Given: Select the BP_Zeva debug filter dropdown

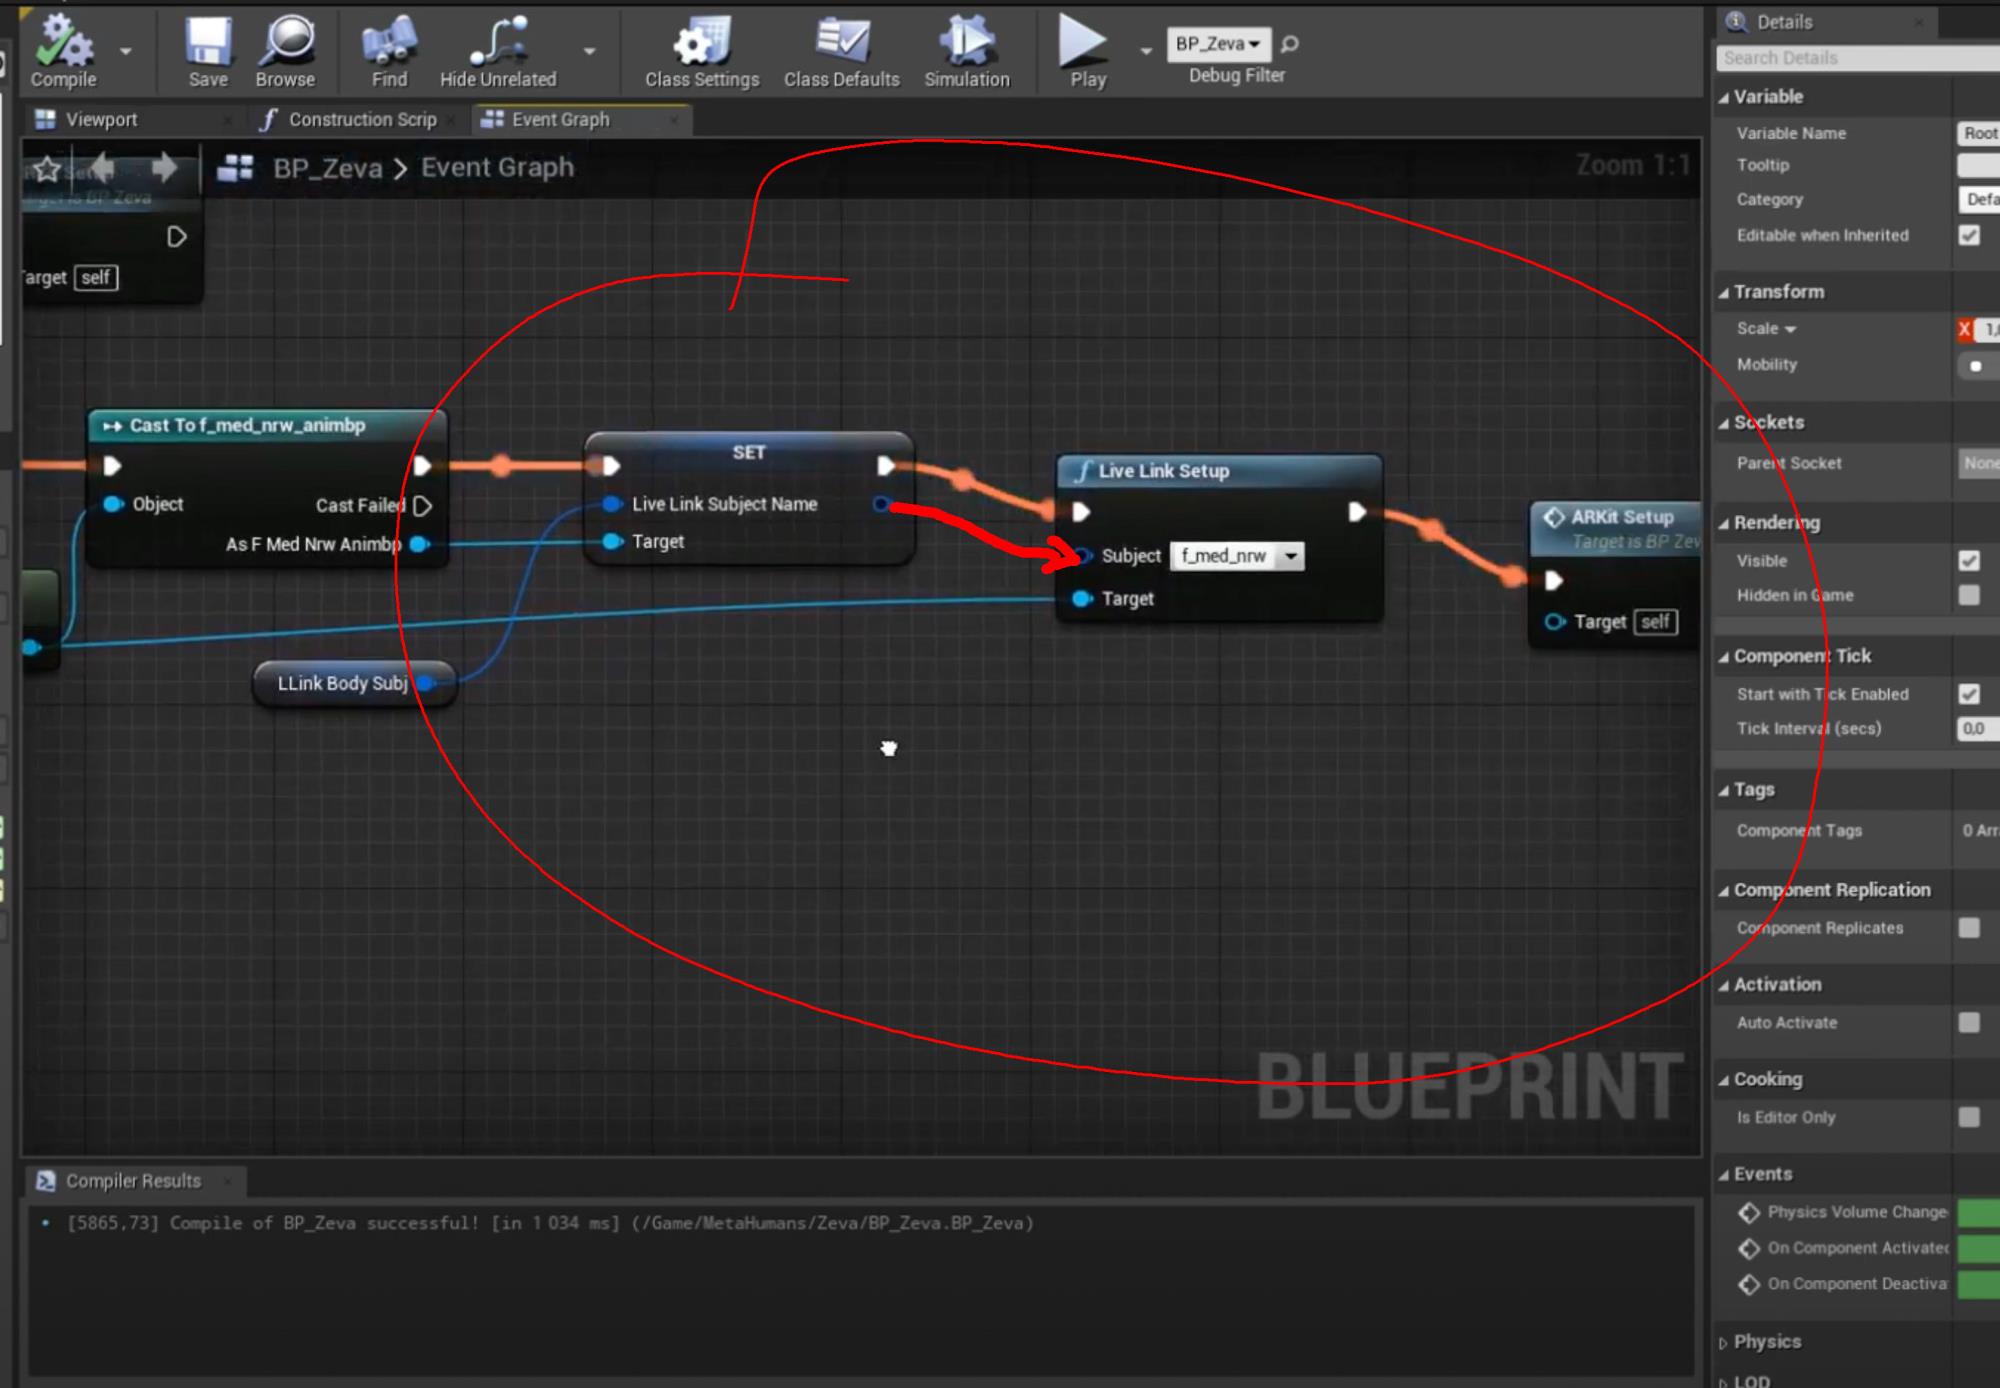Looking at the screenshot, I should click(1217, 43).
